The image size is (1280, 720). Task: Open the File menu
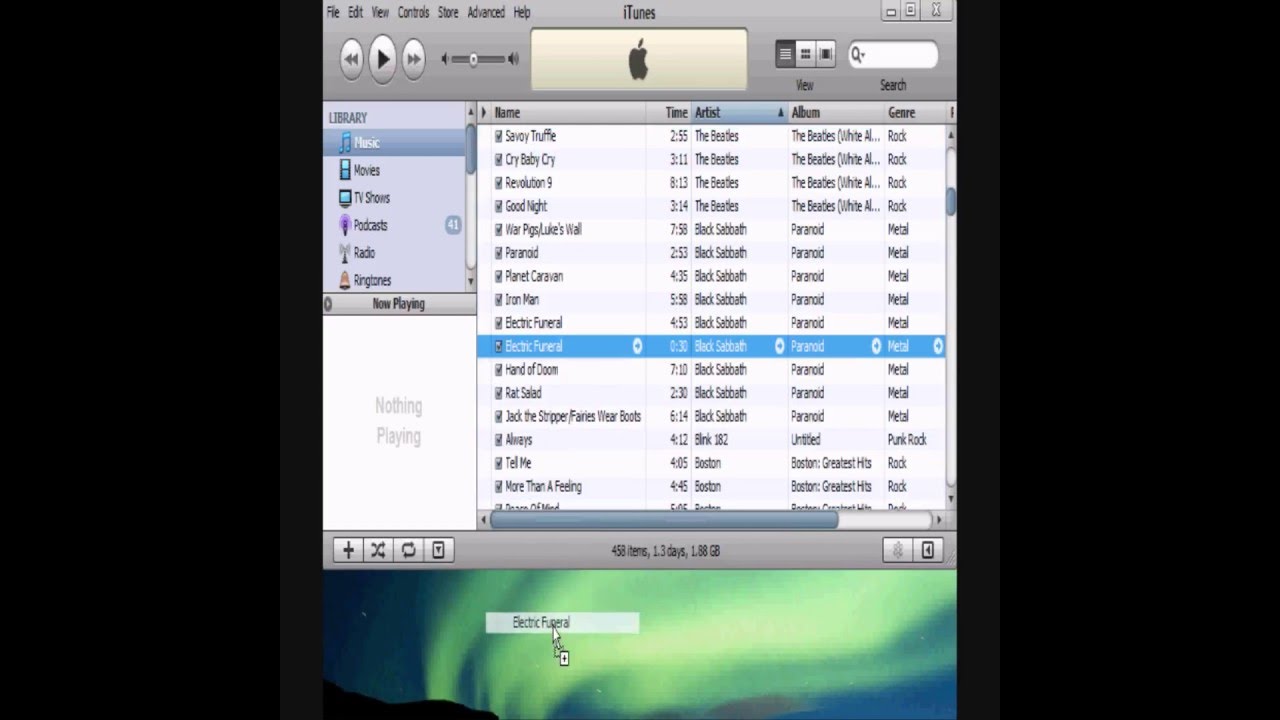coord(333,12)
